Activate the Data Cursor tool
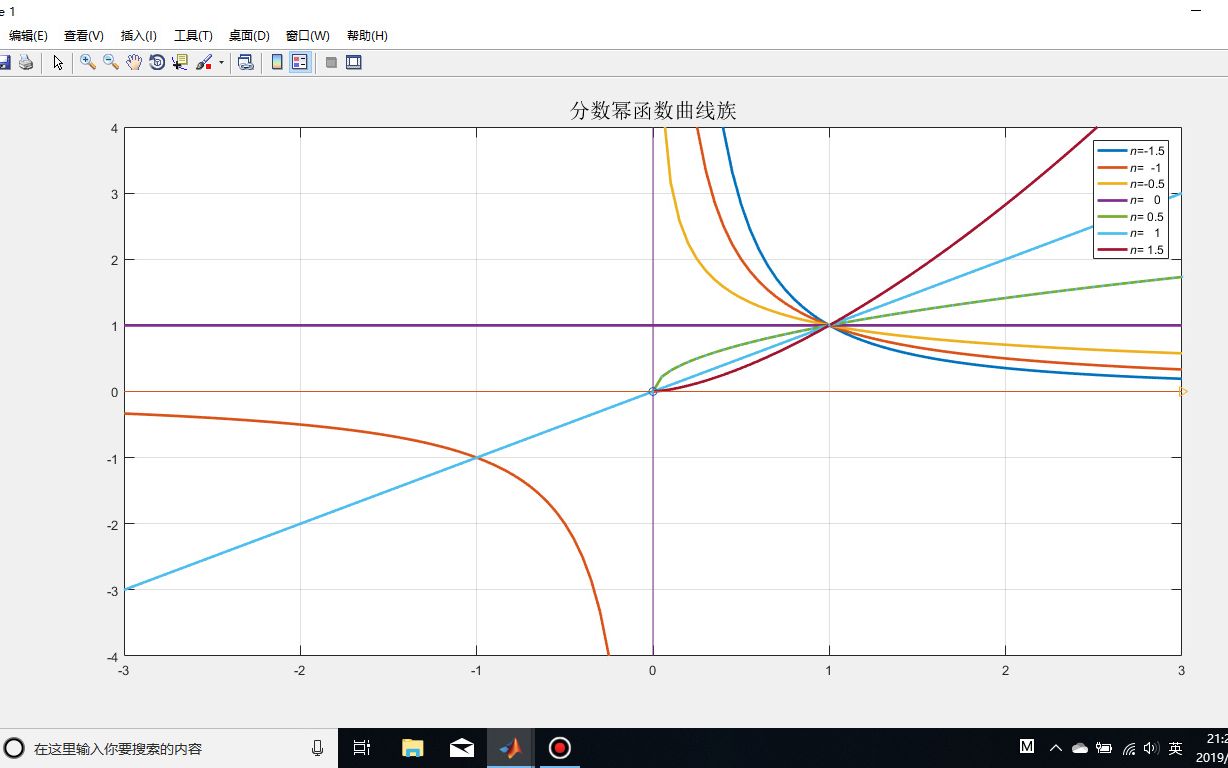 point(180,62)
